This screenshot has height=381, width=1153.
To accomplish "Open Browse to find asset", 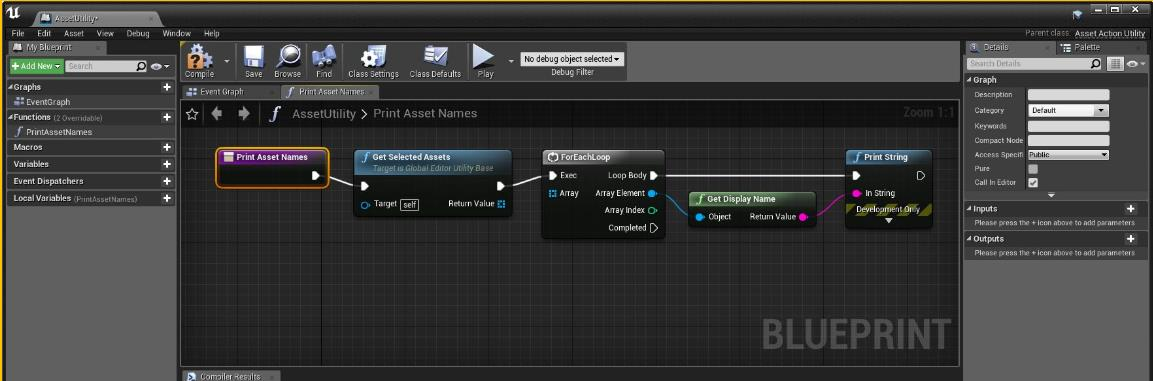I will pos(288,60).
